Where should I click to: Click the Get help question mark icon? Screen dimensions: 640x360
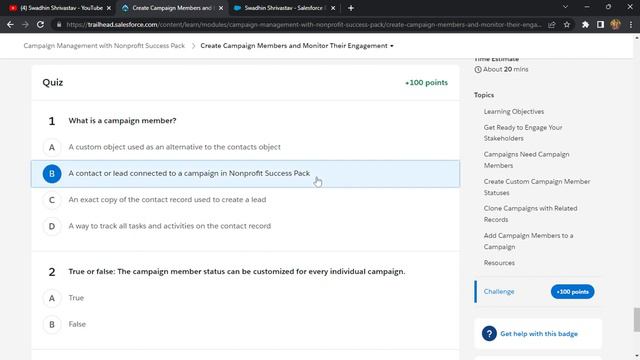click(x=489, y=333)
